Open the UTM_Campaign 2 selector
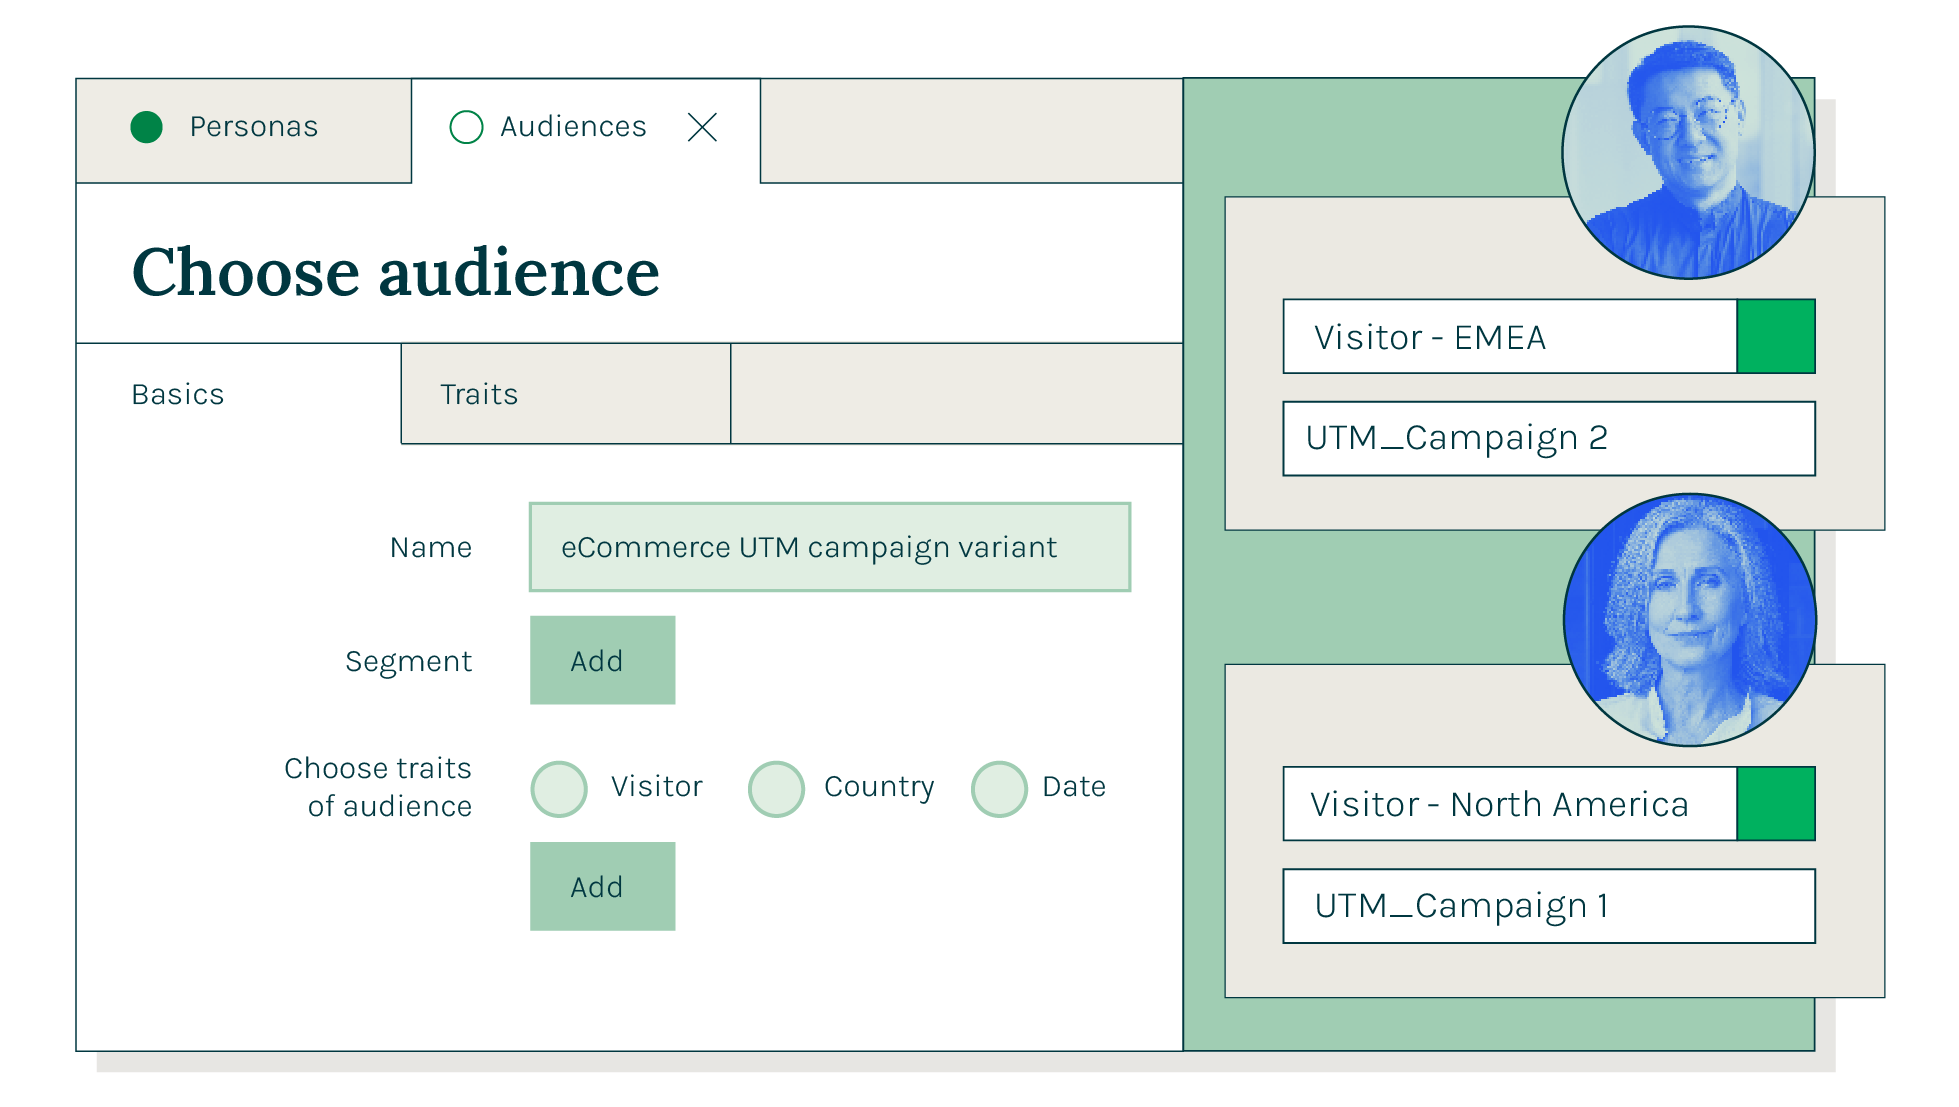The image size is (1959, 1107). tap(1549, 437)
